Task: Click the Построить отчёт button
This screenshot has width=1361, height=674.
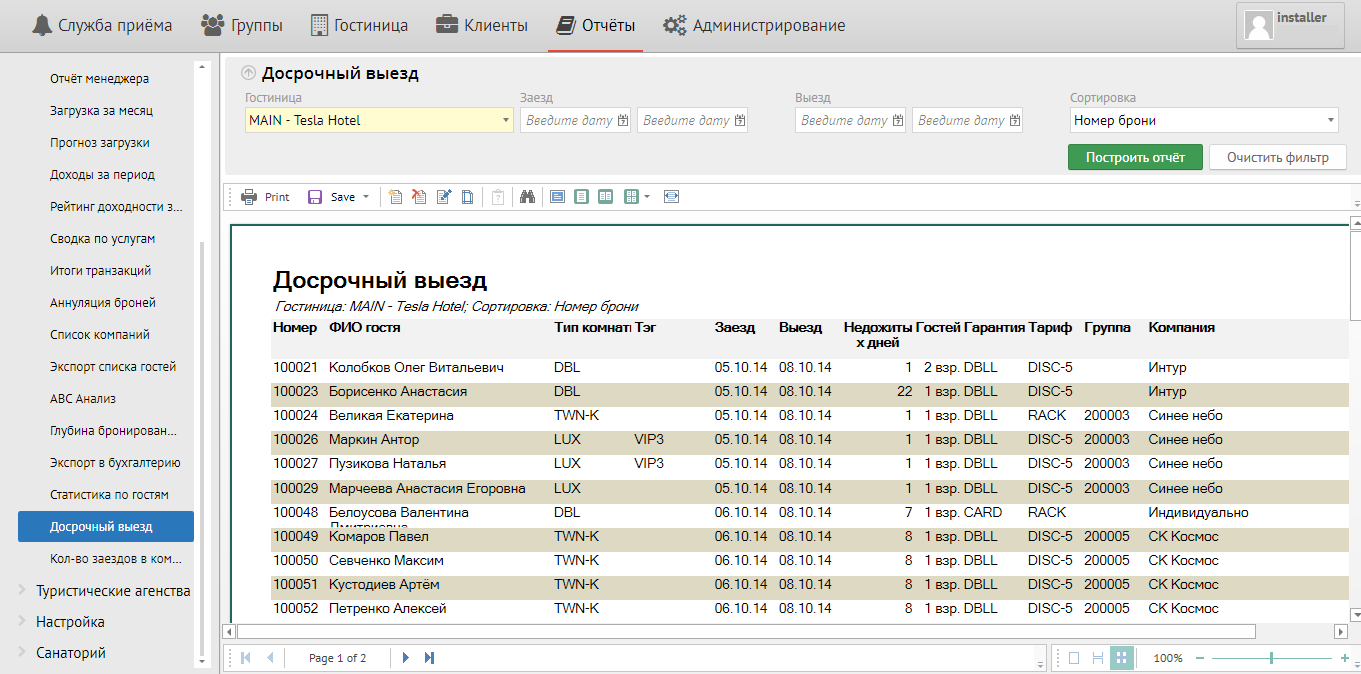Action: [1135, 157]
